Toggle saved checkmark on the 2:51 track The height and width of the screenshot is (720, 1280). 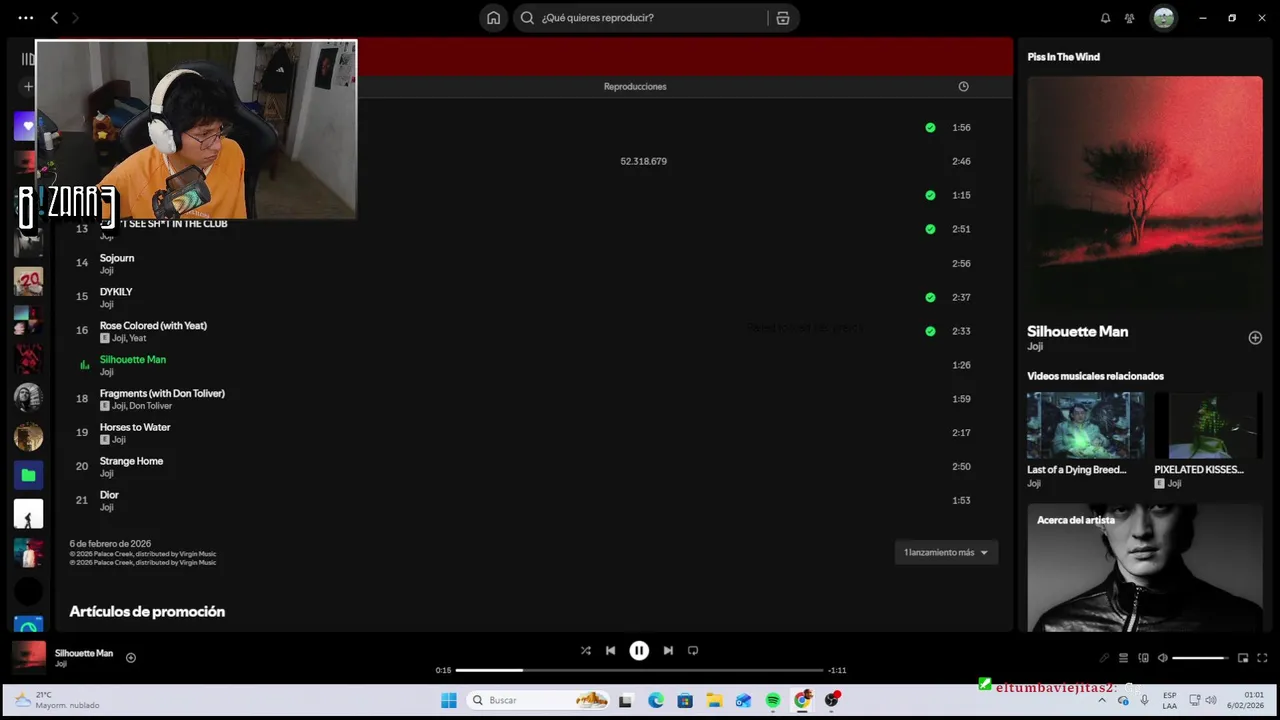(930, 229)
